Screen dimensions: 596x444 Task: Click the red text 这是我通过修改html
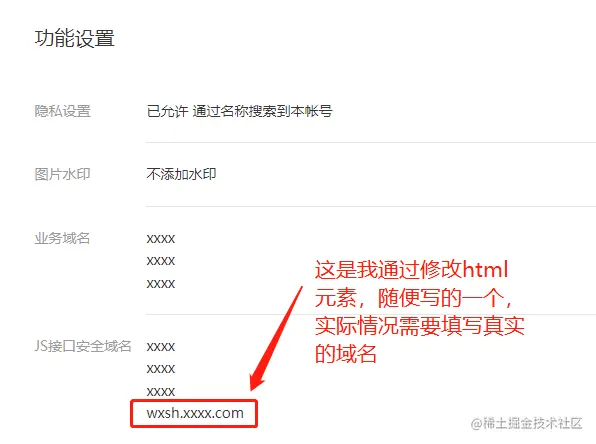[x=412, y=270]
